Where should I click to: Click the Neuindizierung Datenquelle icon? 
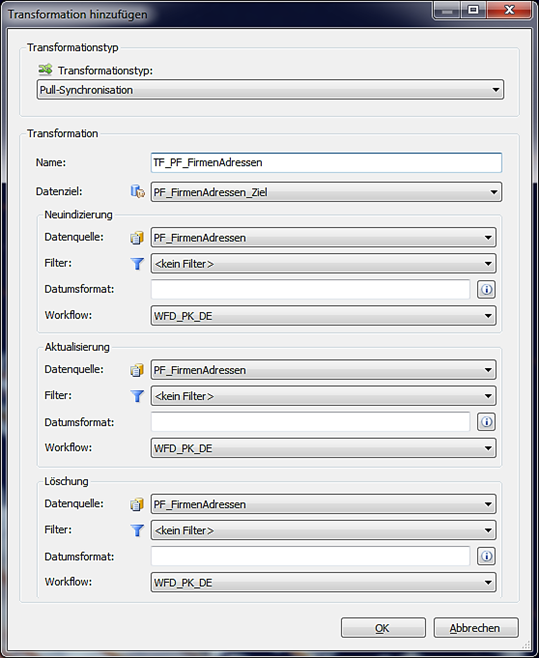coord(137,238)
